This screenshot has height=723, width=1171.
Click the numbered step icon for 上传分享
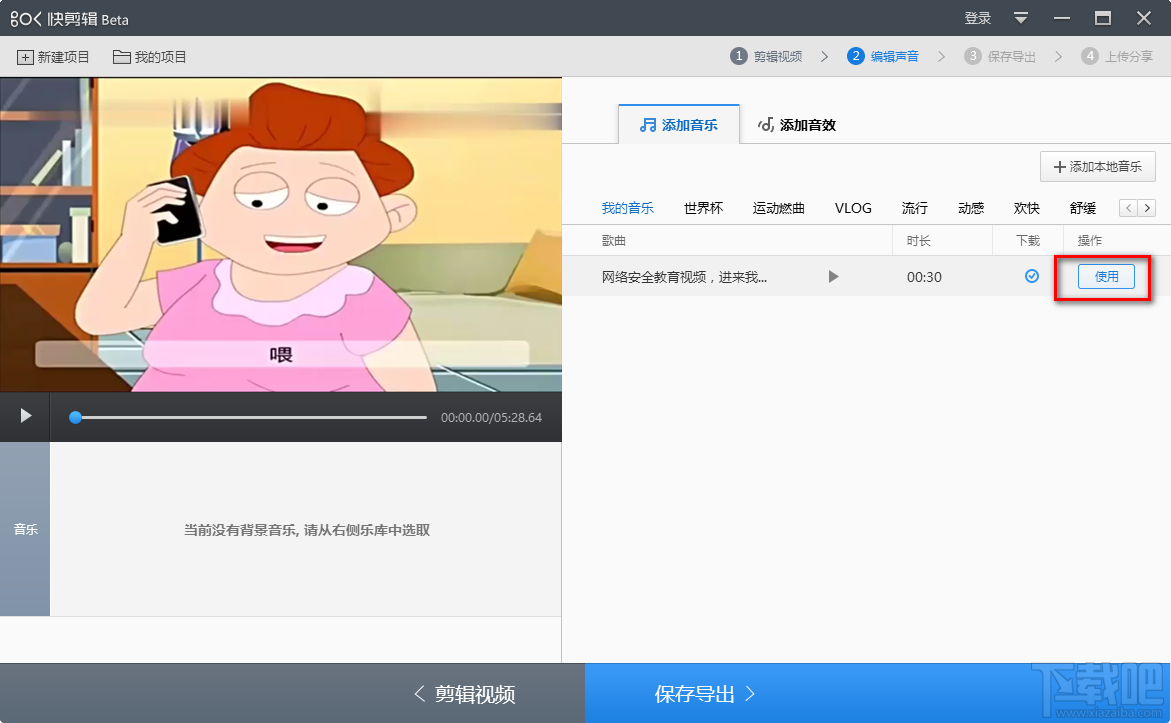1090,57
